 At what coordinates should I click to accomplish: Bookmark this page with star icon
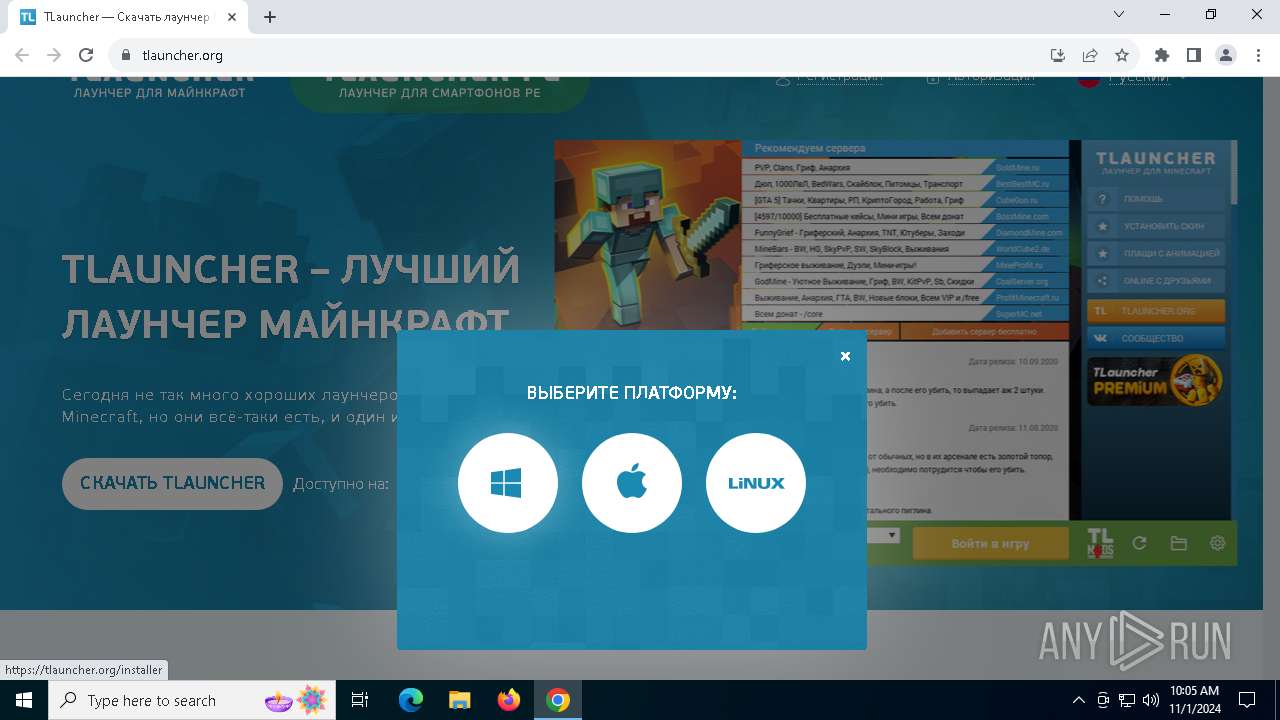(1122, 56)
